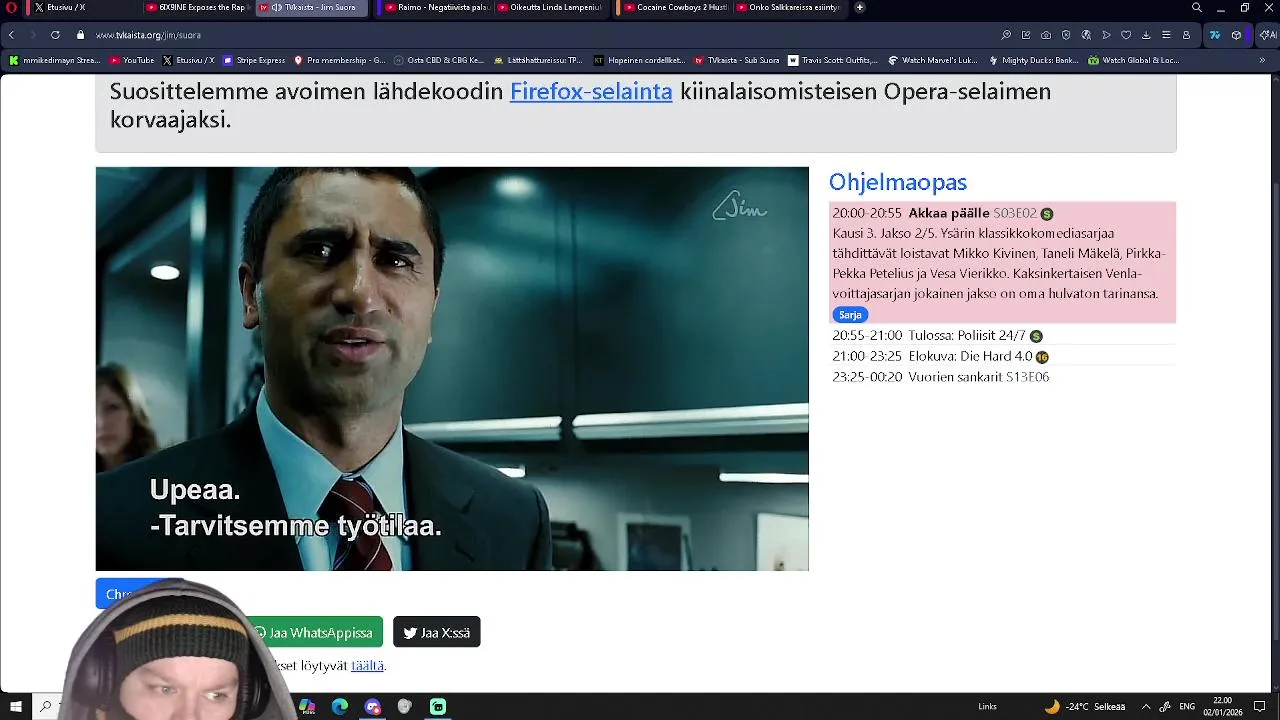Click the translate globe icon in the address bar
Image resolution: width=1280 pixels, height=720 pixels.
pyautogui.click(x=1086, y=35)
